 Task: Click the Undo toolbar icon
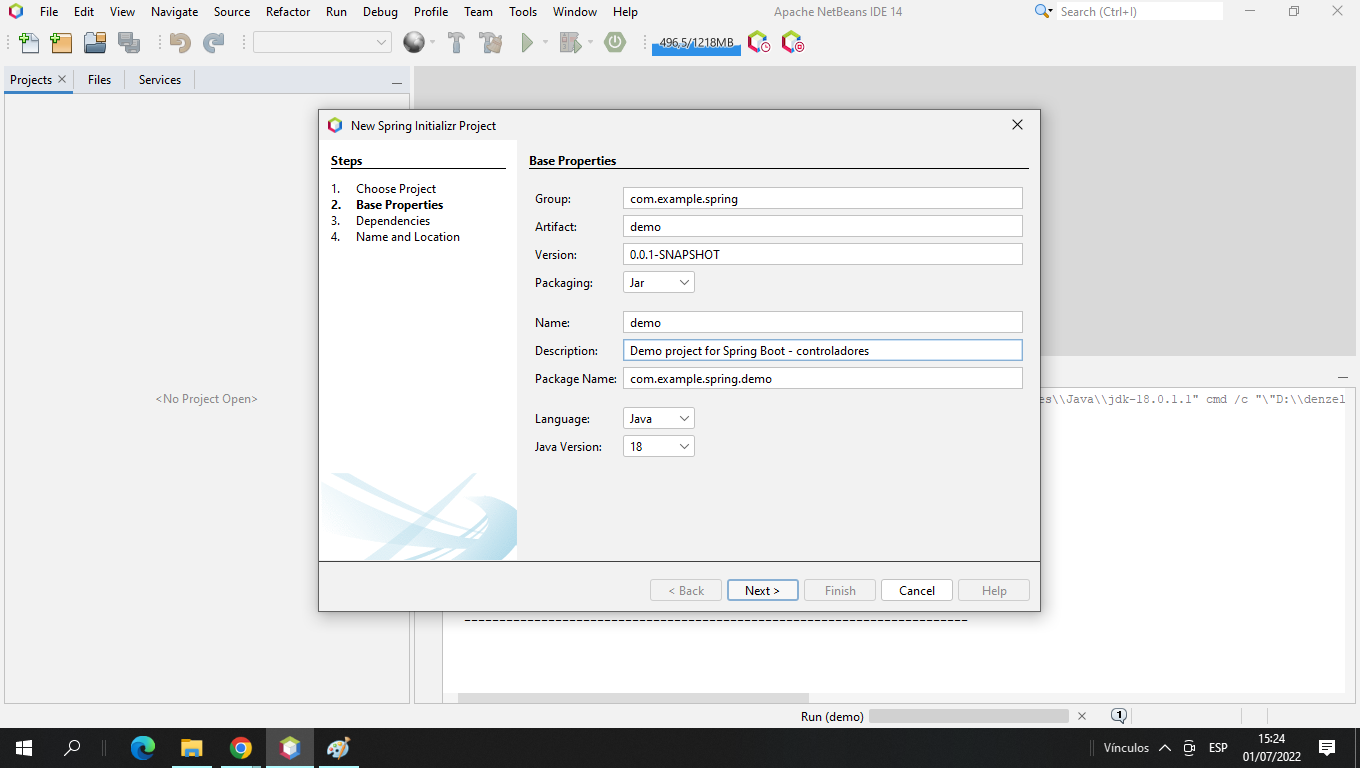(180, 43)
